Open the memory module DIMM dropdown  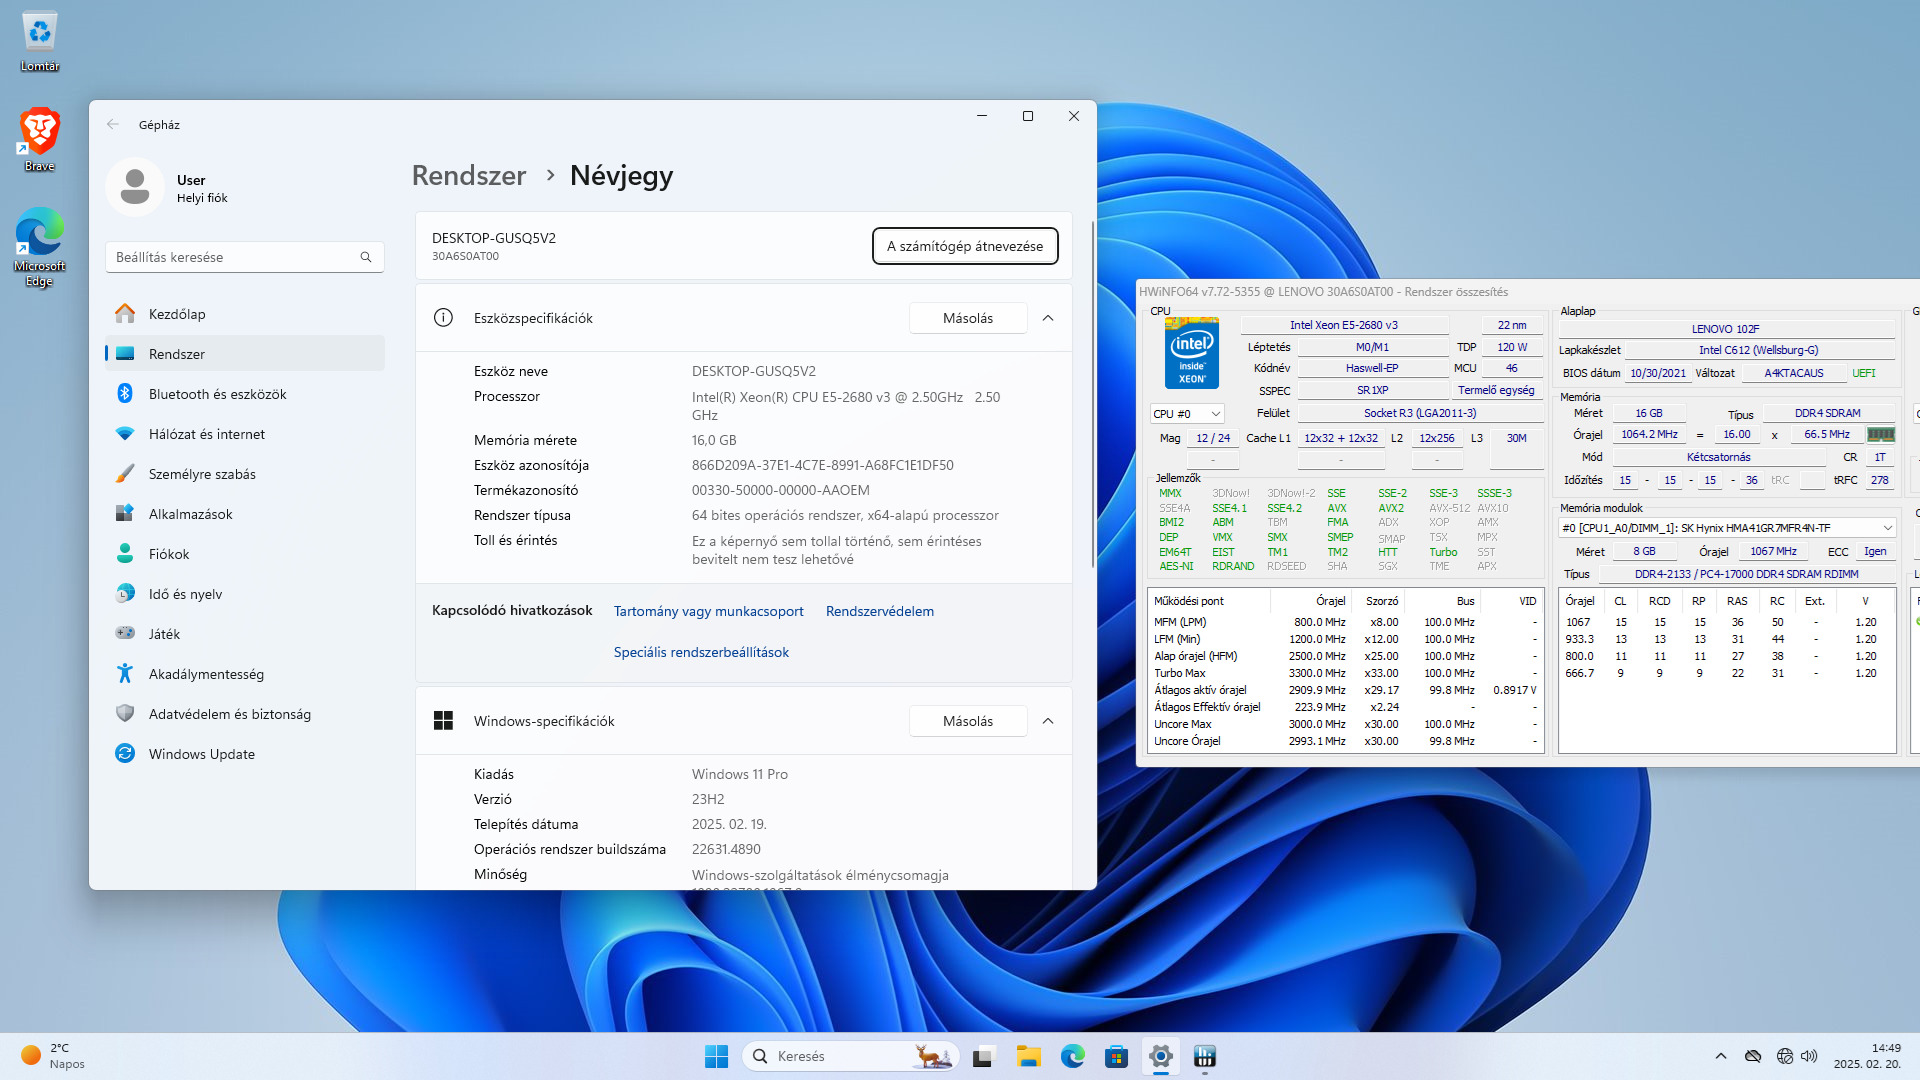coord(1727,528)
